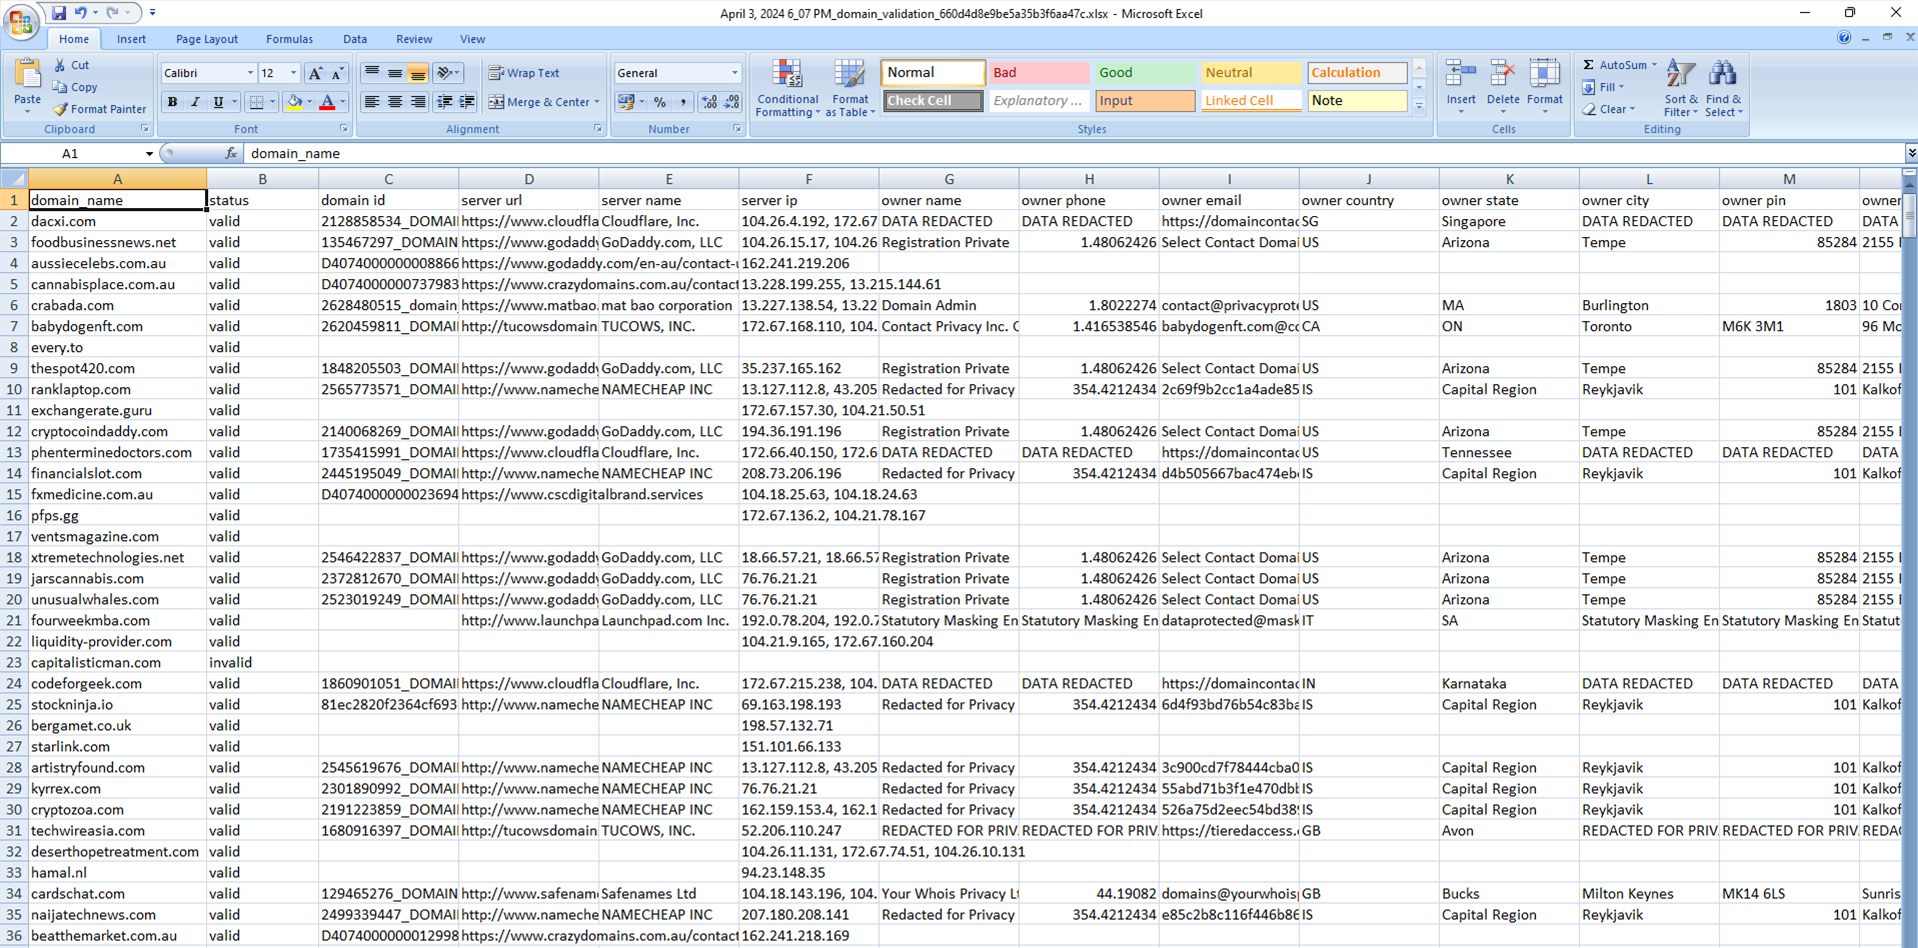This screenshot has width=1918, height=948.
Task: Apply left text alignment
Action: pyautogui.click(x=372, y=102)
